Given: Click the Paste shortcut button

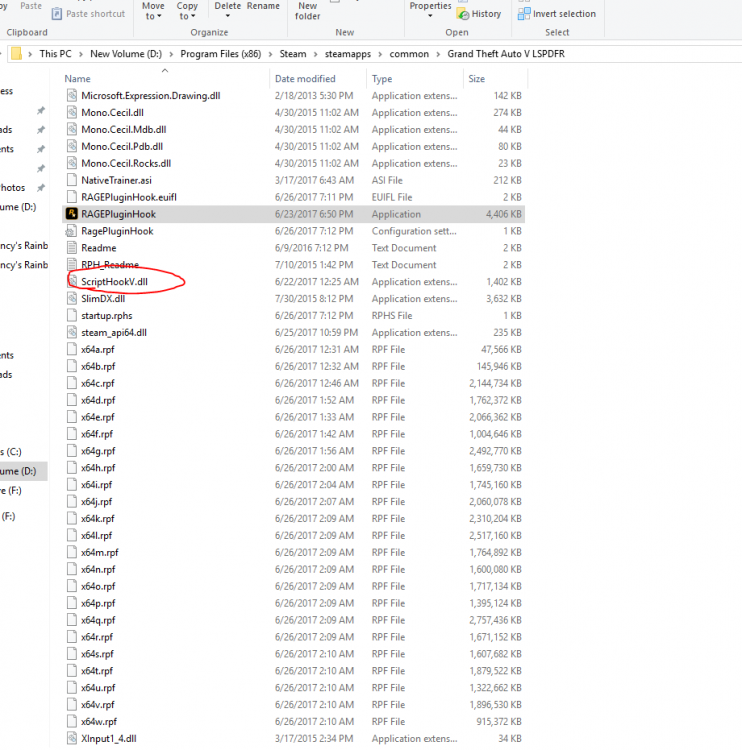Looking at the screenshot, I should 89,14.
